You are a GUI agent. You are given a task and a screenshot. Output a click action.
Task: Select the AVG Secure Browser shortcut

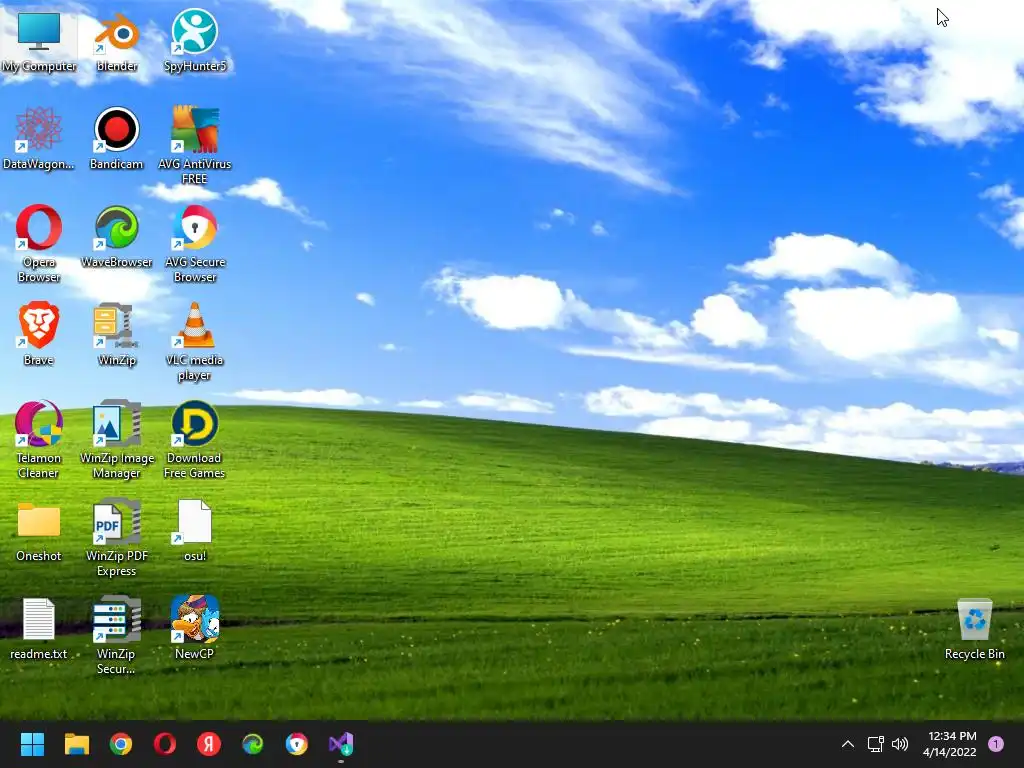[195, 244]
